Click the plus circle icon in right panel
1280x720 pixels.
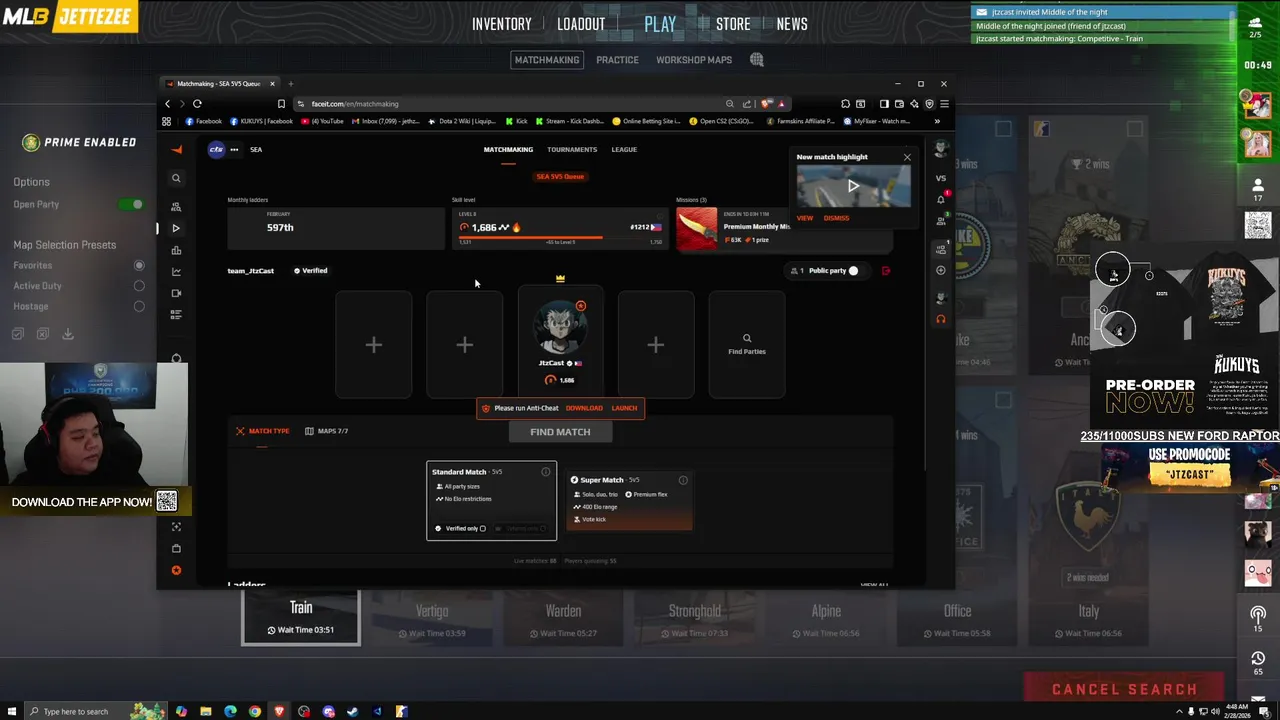940,270
